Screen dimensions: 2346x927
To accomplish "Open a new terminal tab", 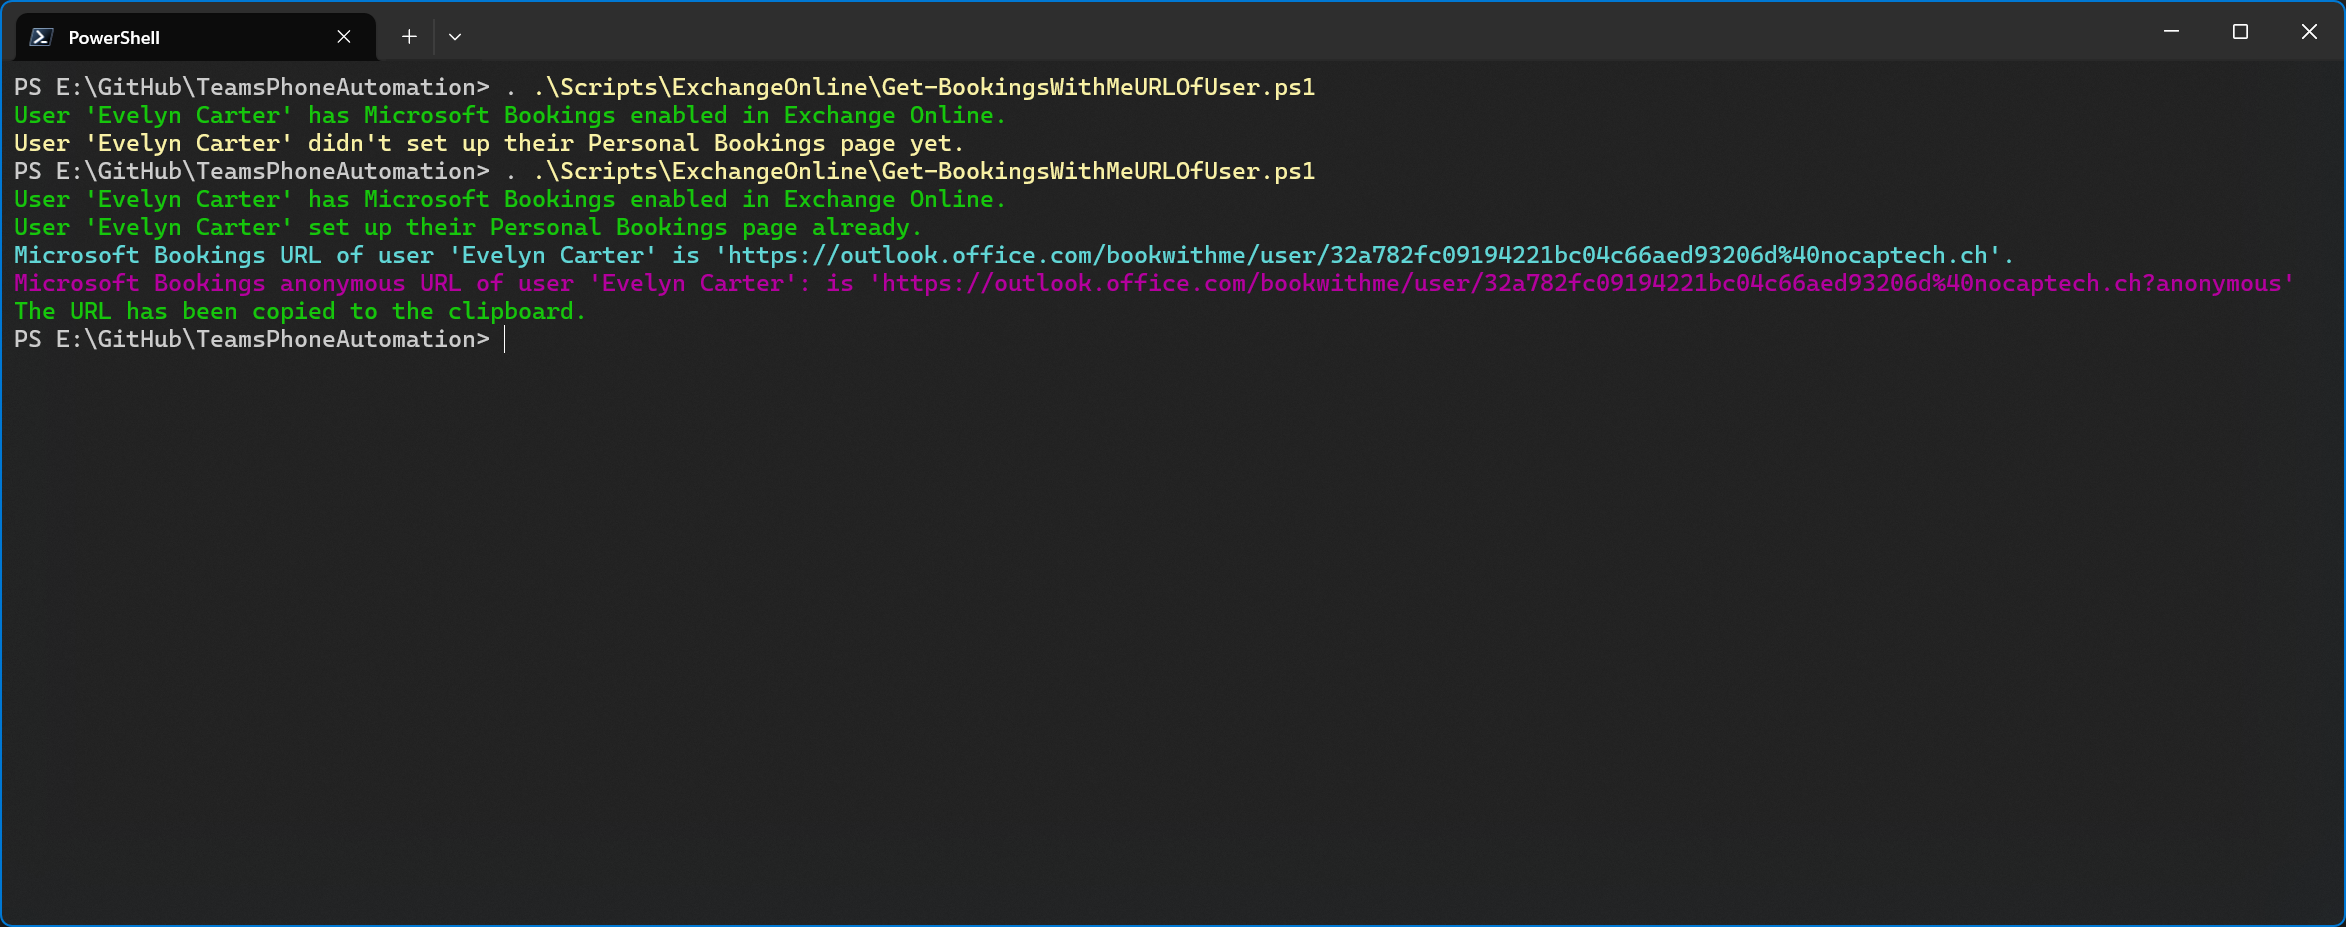I will click(409, 37).
